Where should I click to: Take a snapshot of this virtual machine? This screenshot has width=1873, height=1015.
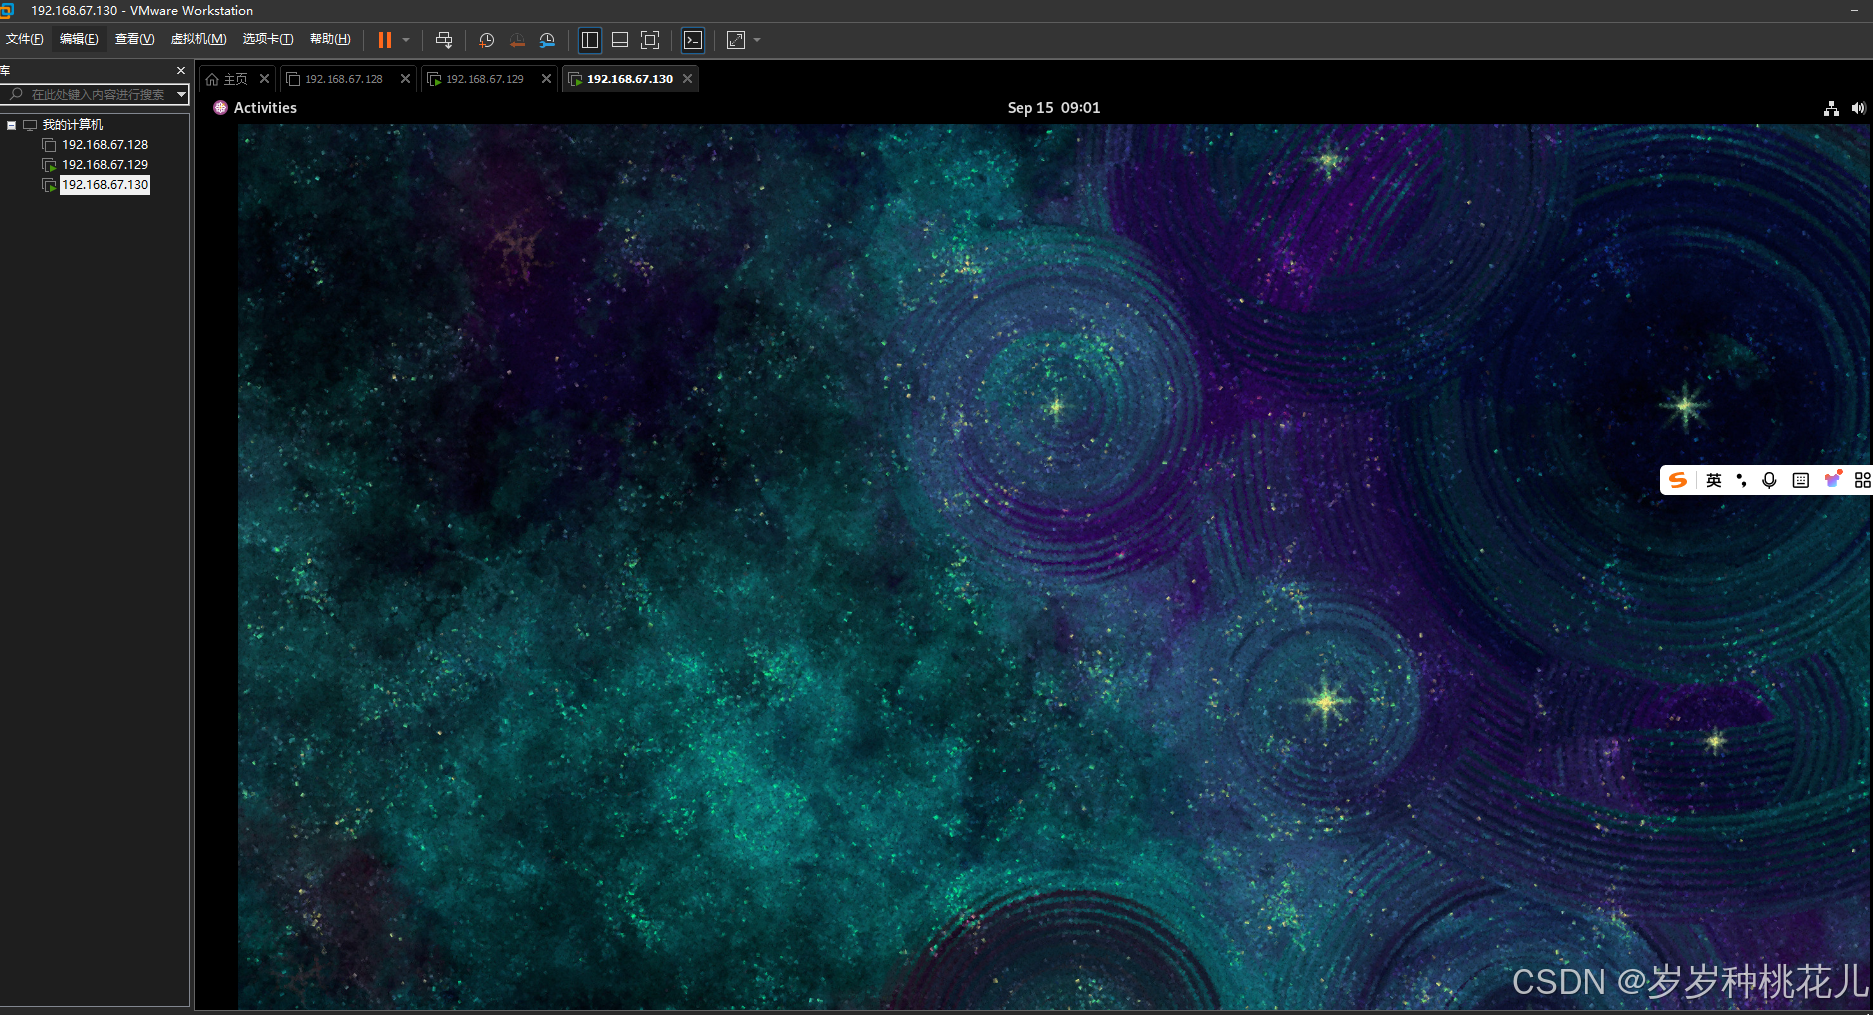click(487, 40)
